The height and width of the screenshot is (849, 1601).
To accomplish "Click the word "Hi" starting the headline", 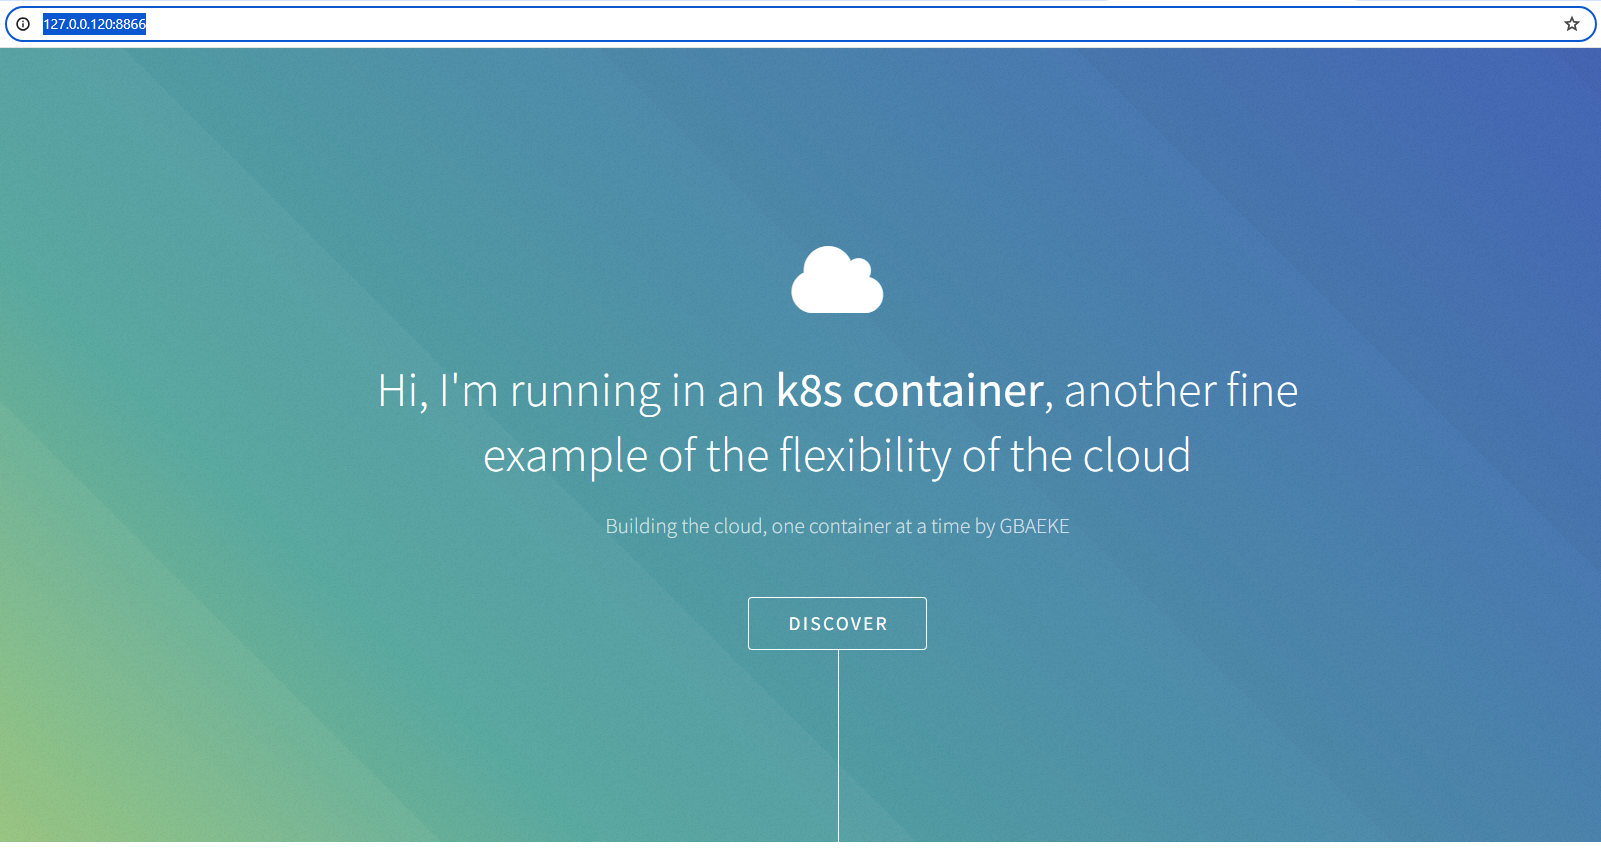I will pyautogui.click(x=398, y=391).
